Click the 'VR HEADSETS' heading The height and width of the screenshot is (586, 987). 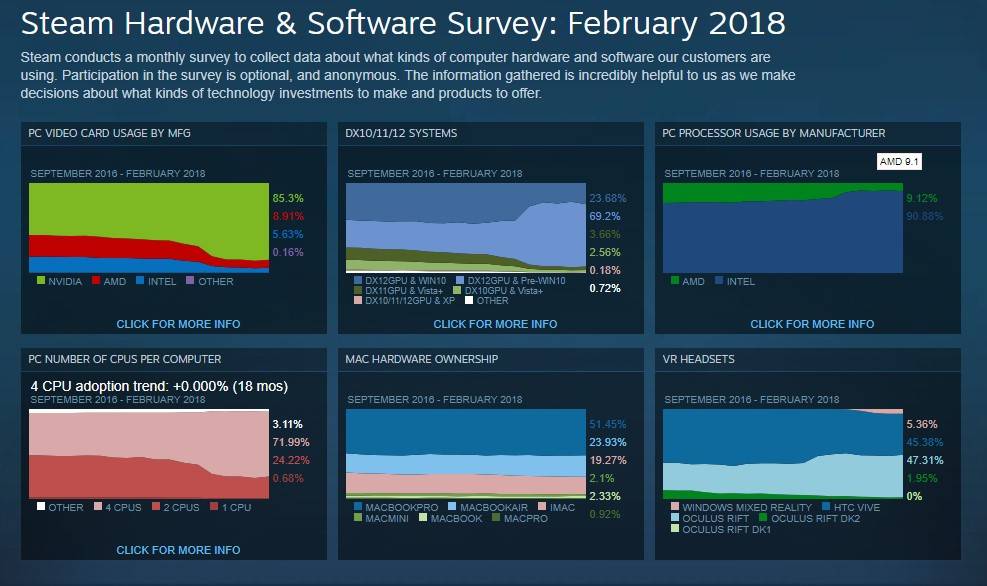699,359
